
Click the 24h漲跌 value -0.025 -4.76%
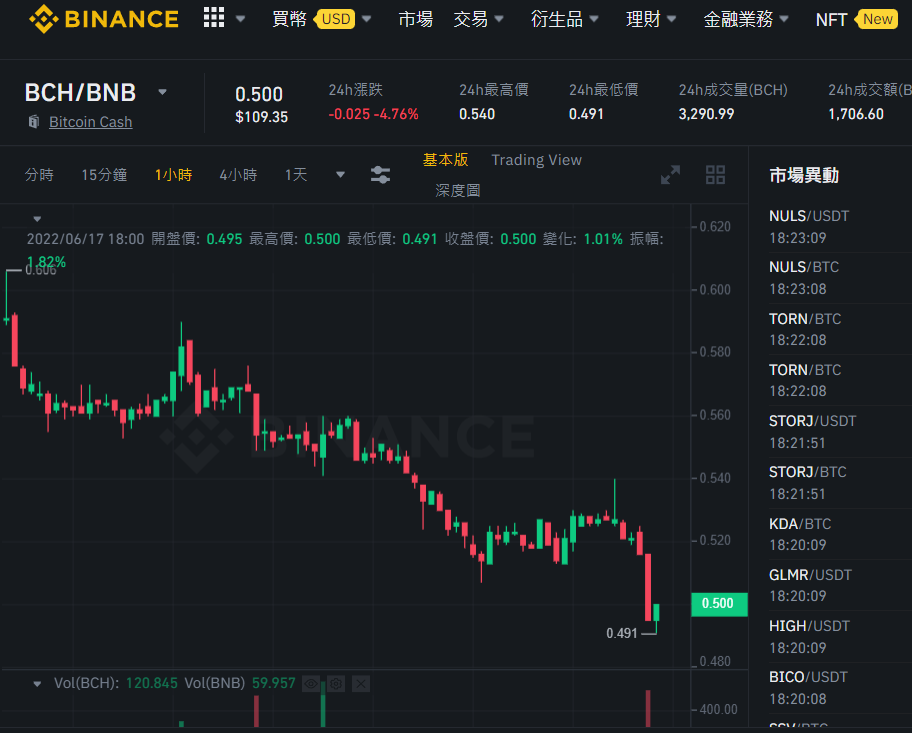click(x=373, y=114)
